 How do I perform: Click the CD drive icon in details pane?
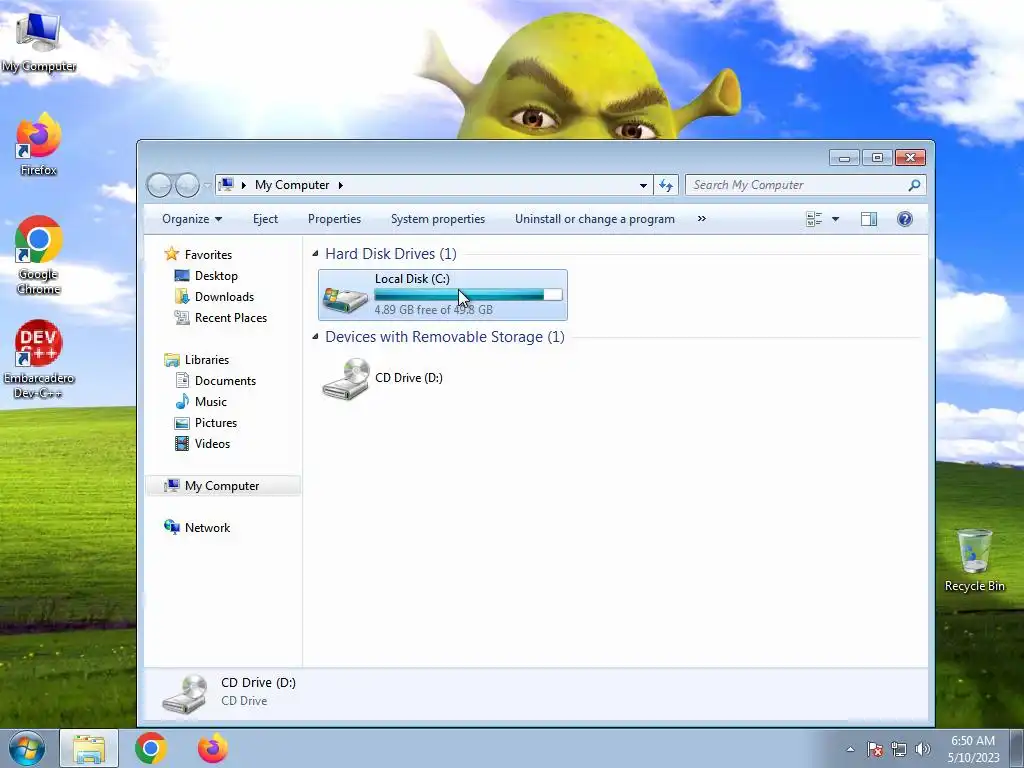point(185,694)
